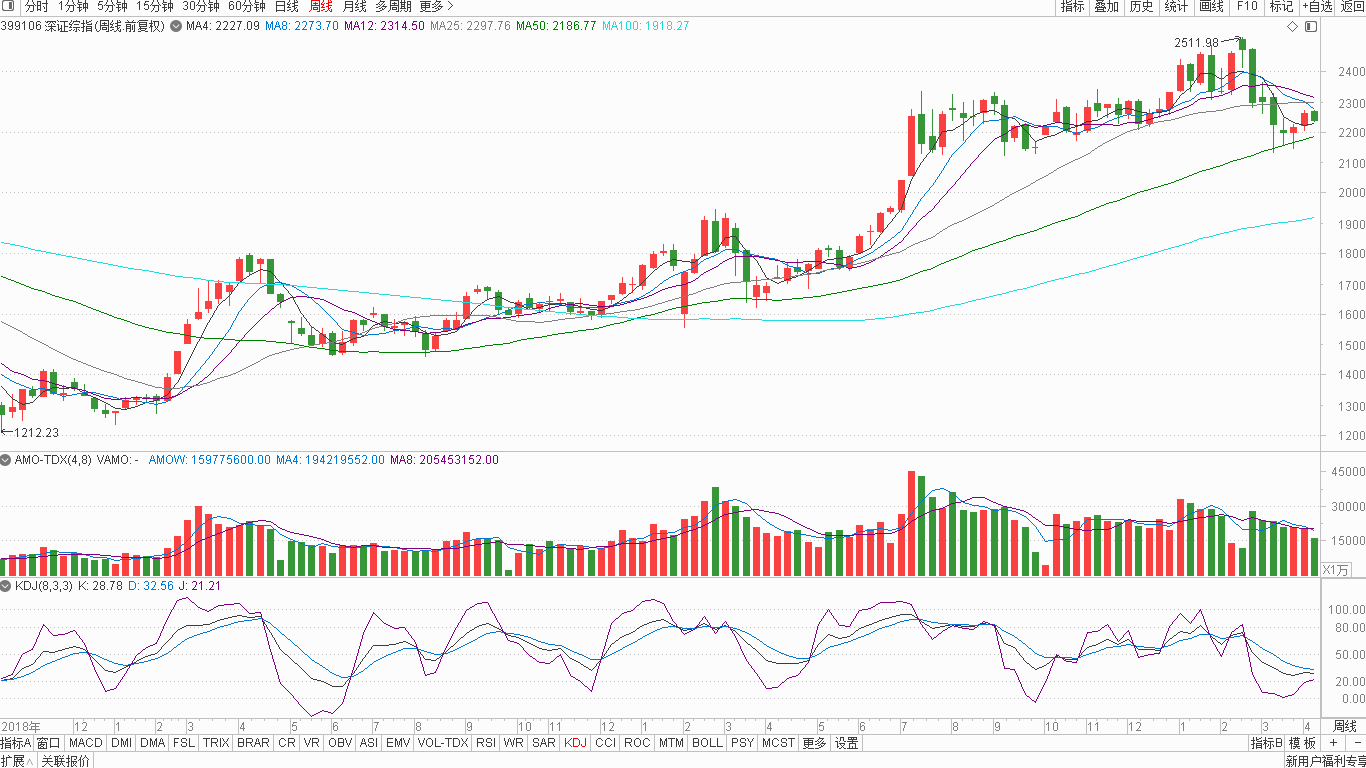The image size is (1366, 768).
Task: Click the 指标 button in top toolbar
Action: pyautogui.click(x=1072, y=7)
